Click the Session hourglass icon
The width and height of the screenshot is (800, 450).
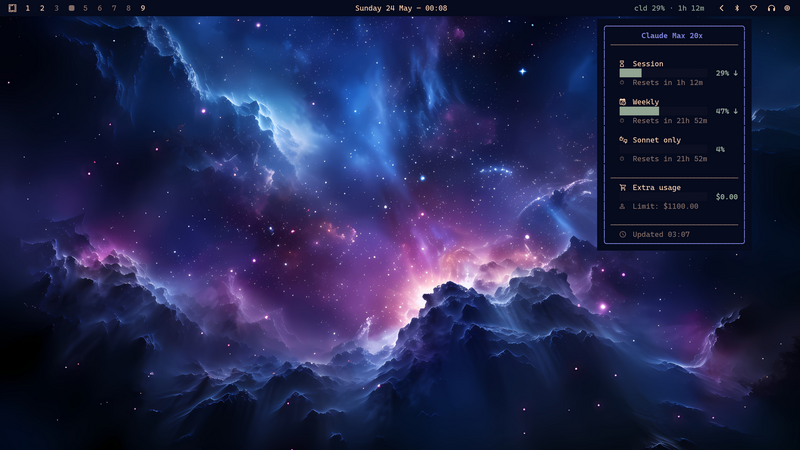pos(622,64)
